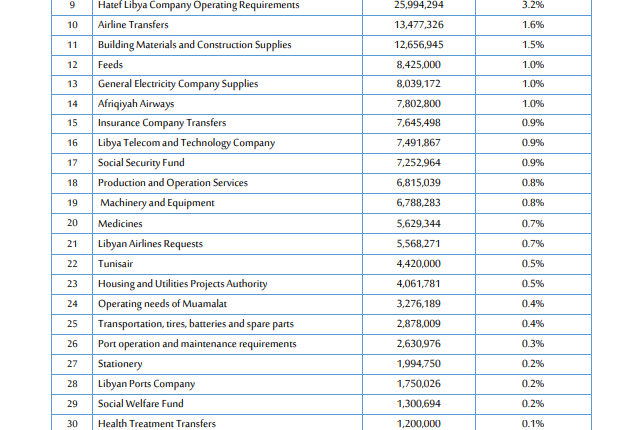
Task: Select the 3.2% percentage cell
Action: click(533, 5)
